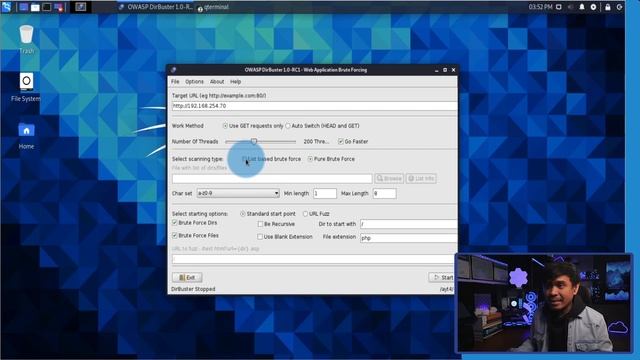The width and height of the screenshot is (640, 360).
Task: Click the Exit button
Action: coord(187,278)
